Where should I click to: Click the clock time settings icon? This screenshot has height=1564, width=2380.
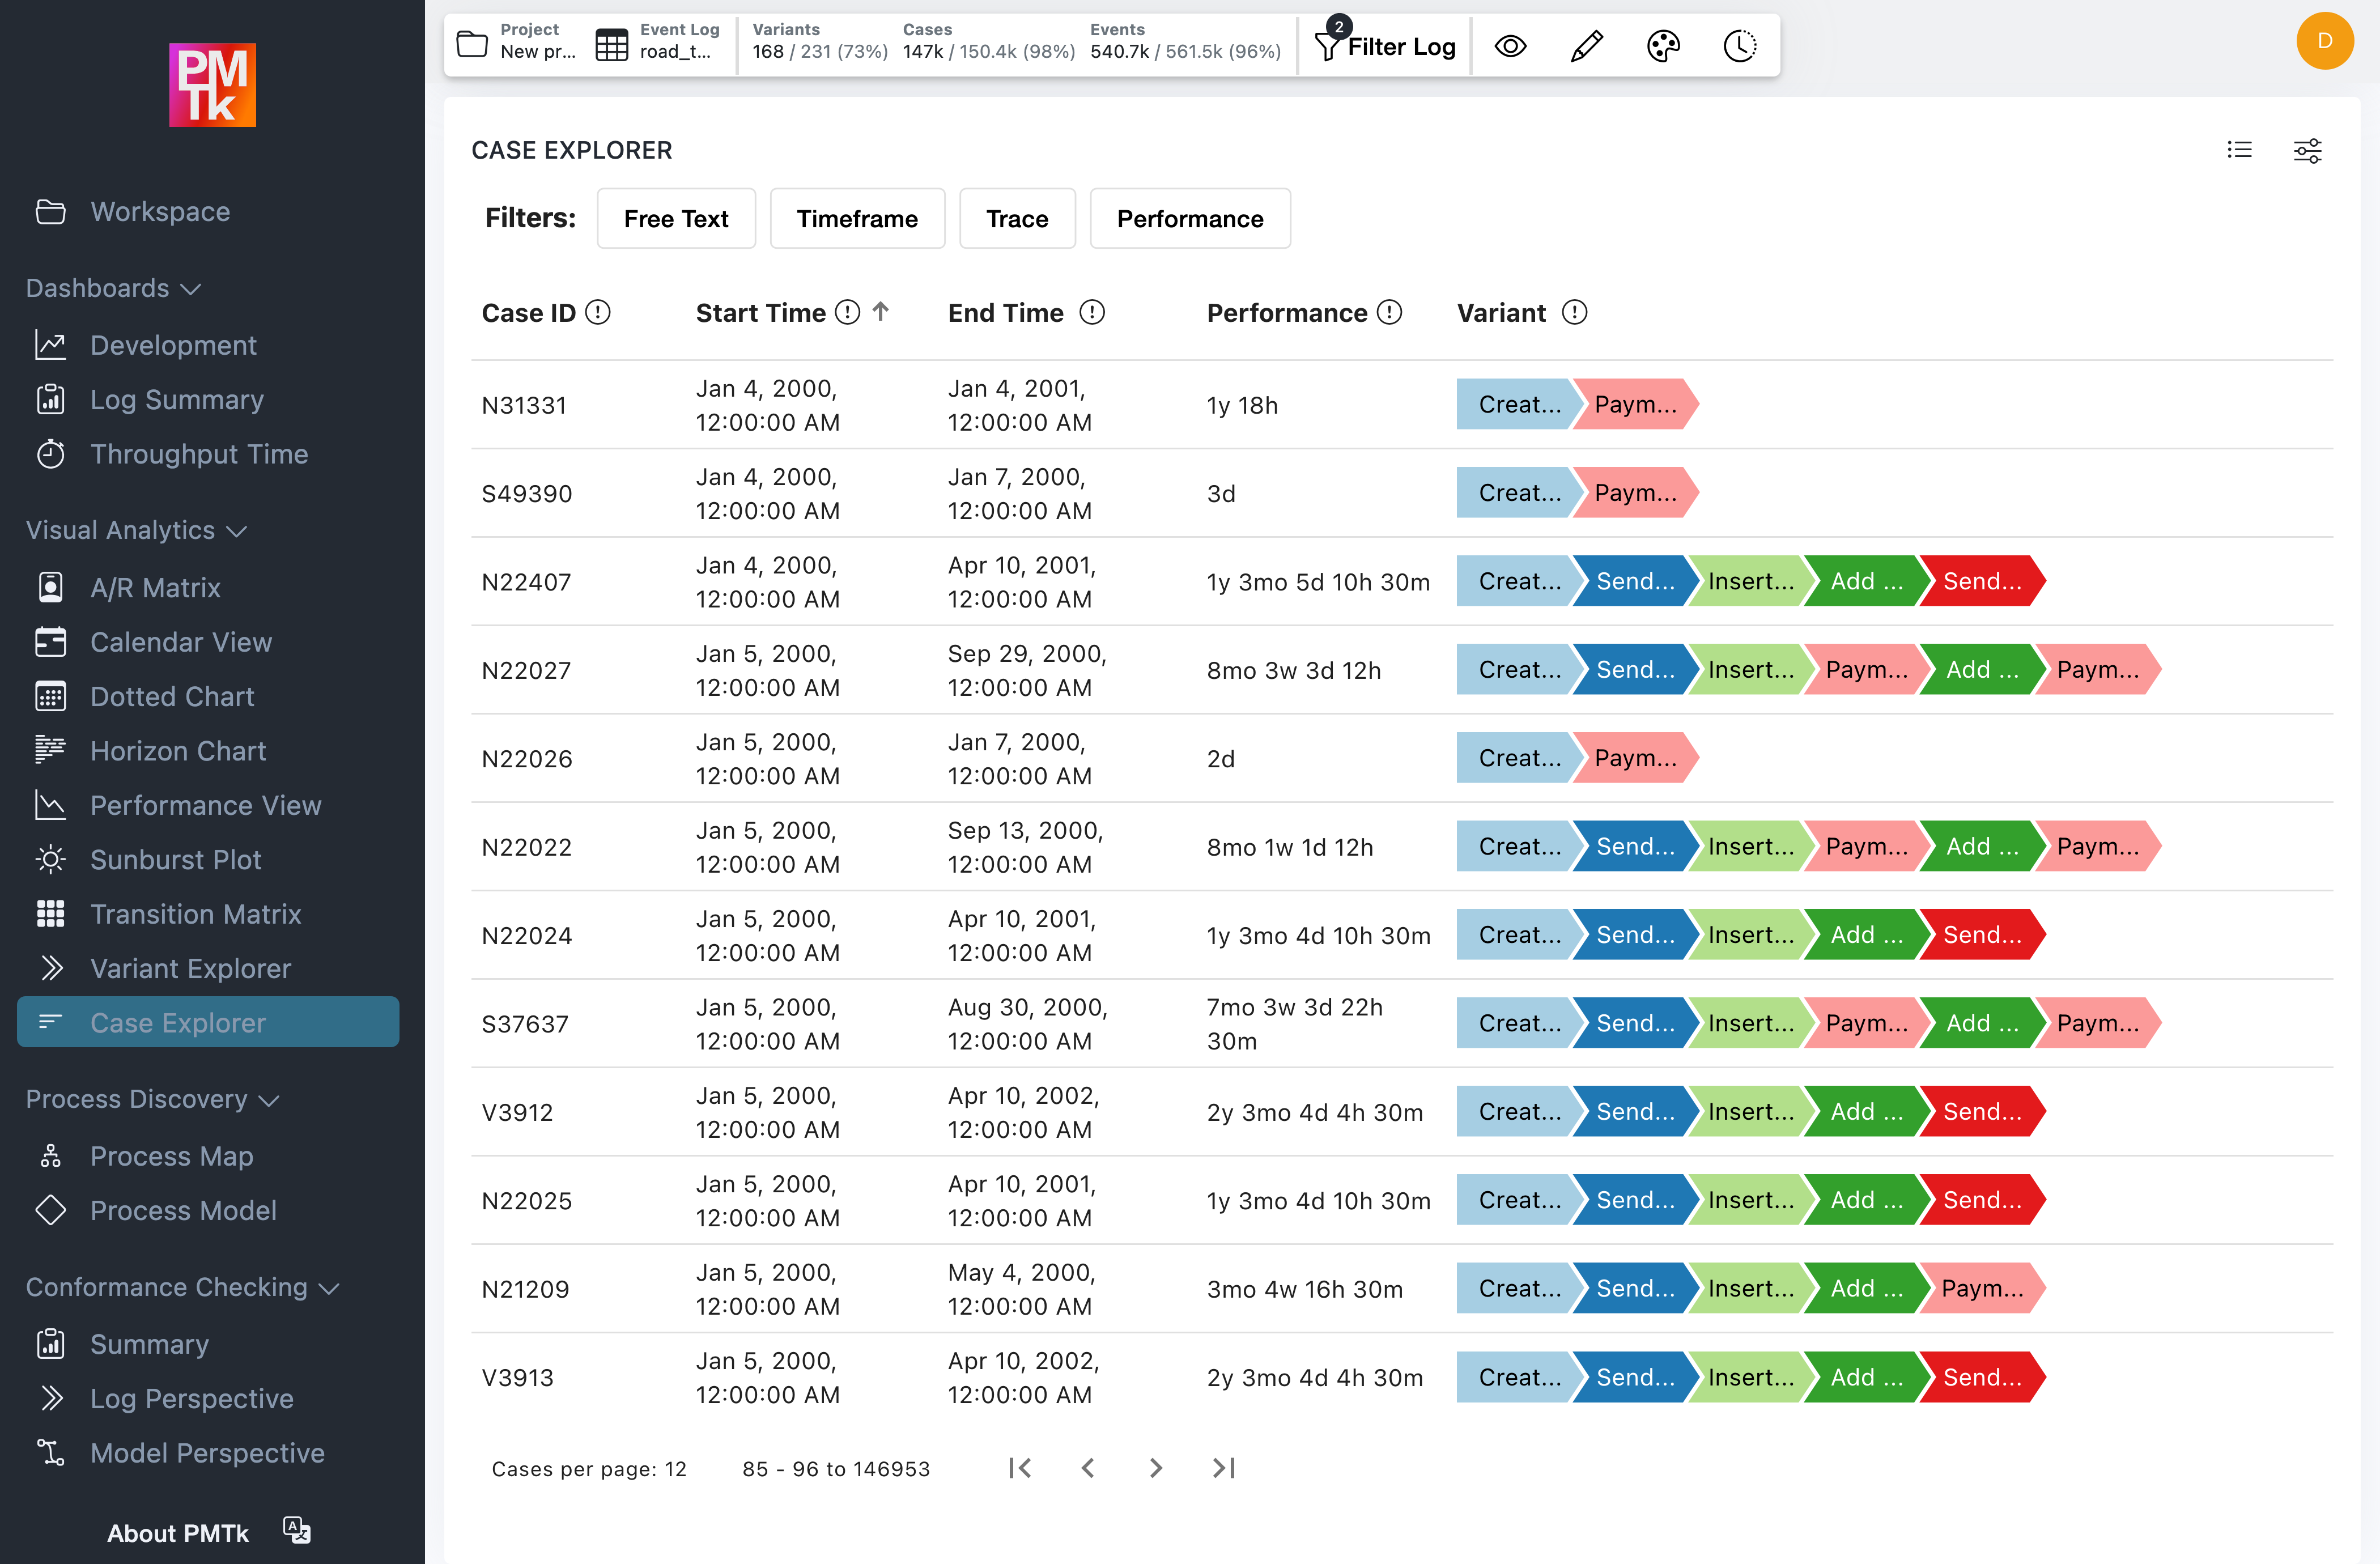[1740, 45]
